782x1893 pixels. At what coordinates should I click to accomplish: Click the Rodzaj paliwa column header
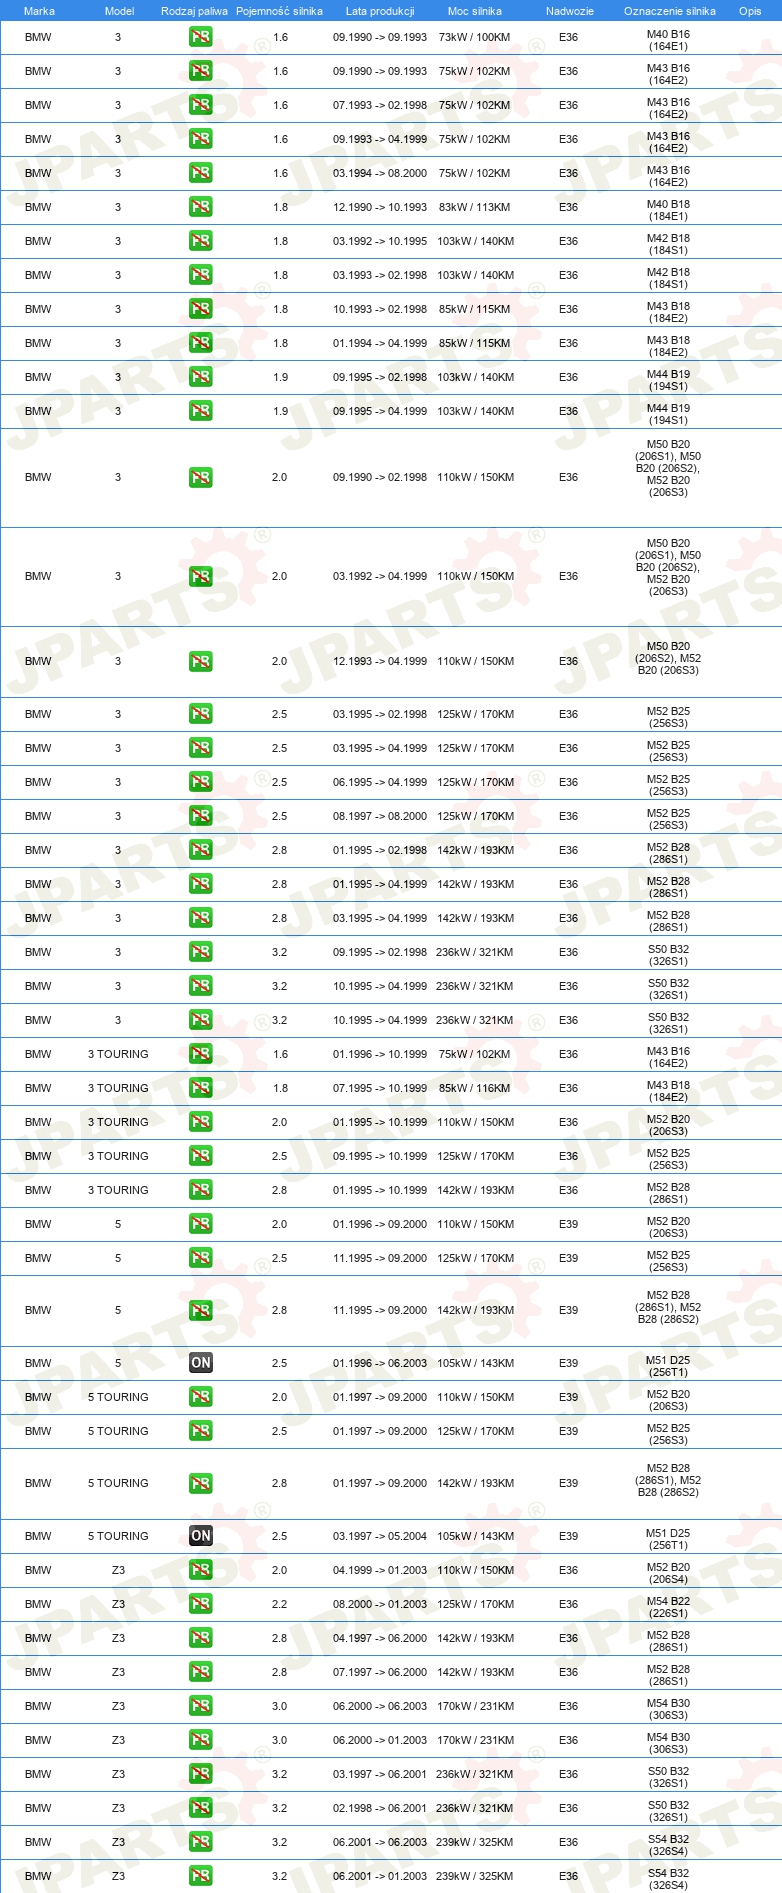[194, 11]
